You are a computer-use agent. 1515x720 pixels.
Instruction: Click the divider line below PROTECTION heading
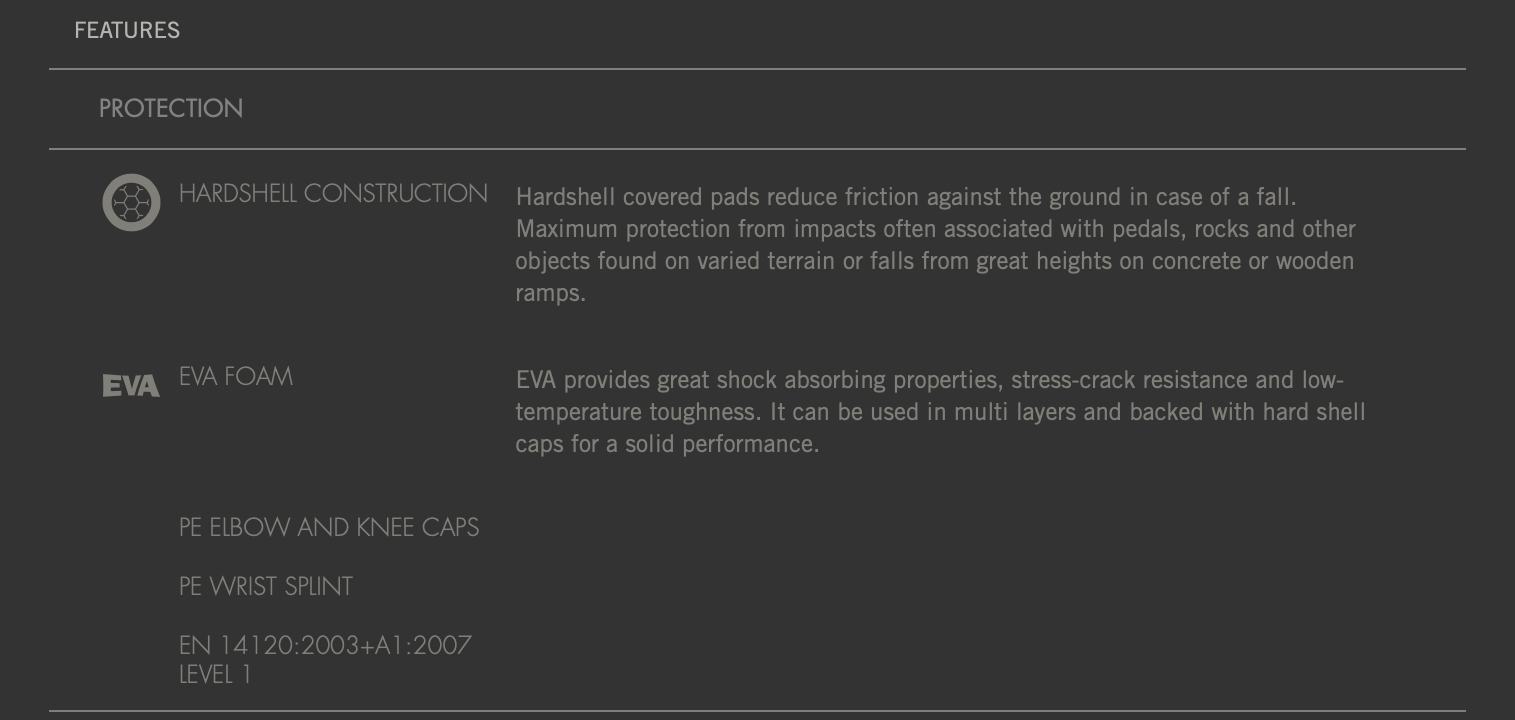757,149
